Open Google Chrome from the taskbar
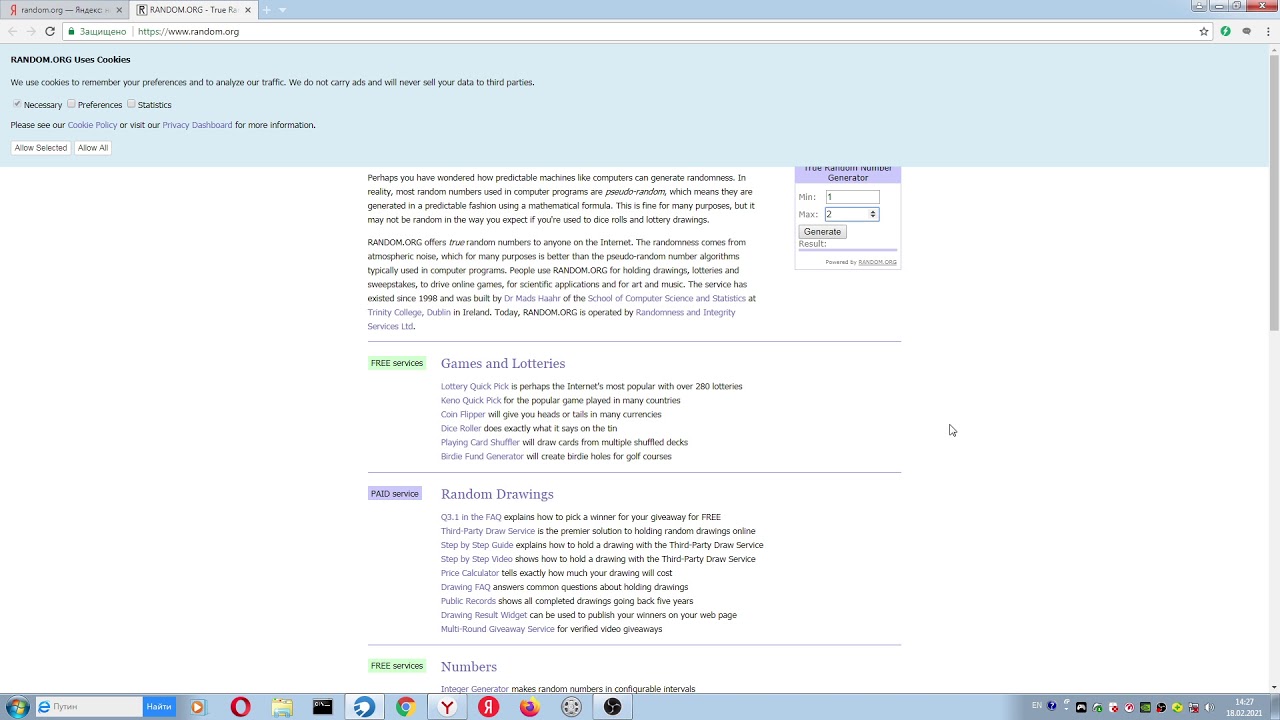Image resolution: width=1280 pixels, height=720 pixels. pyautogui.click(x=405, y=707)
